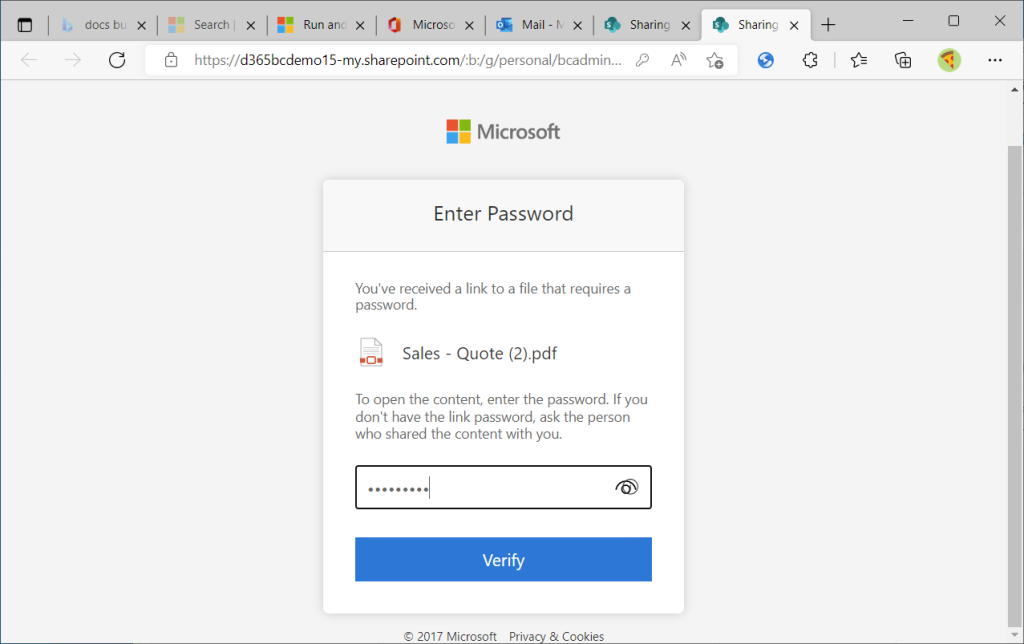Switch to the Run and tab

pos(312,25)
